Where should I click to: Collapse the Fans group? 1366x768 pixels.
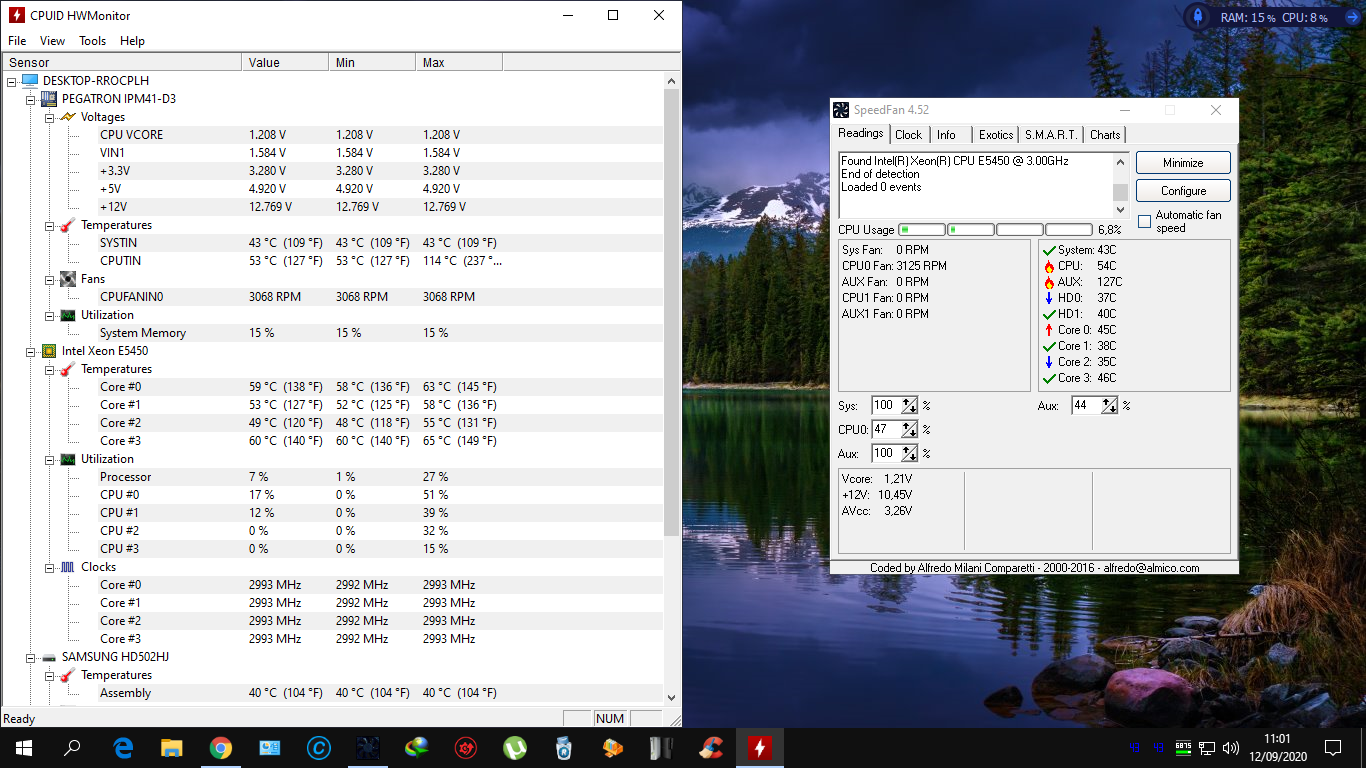click(50, 279)
